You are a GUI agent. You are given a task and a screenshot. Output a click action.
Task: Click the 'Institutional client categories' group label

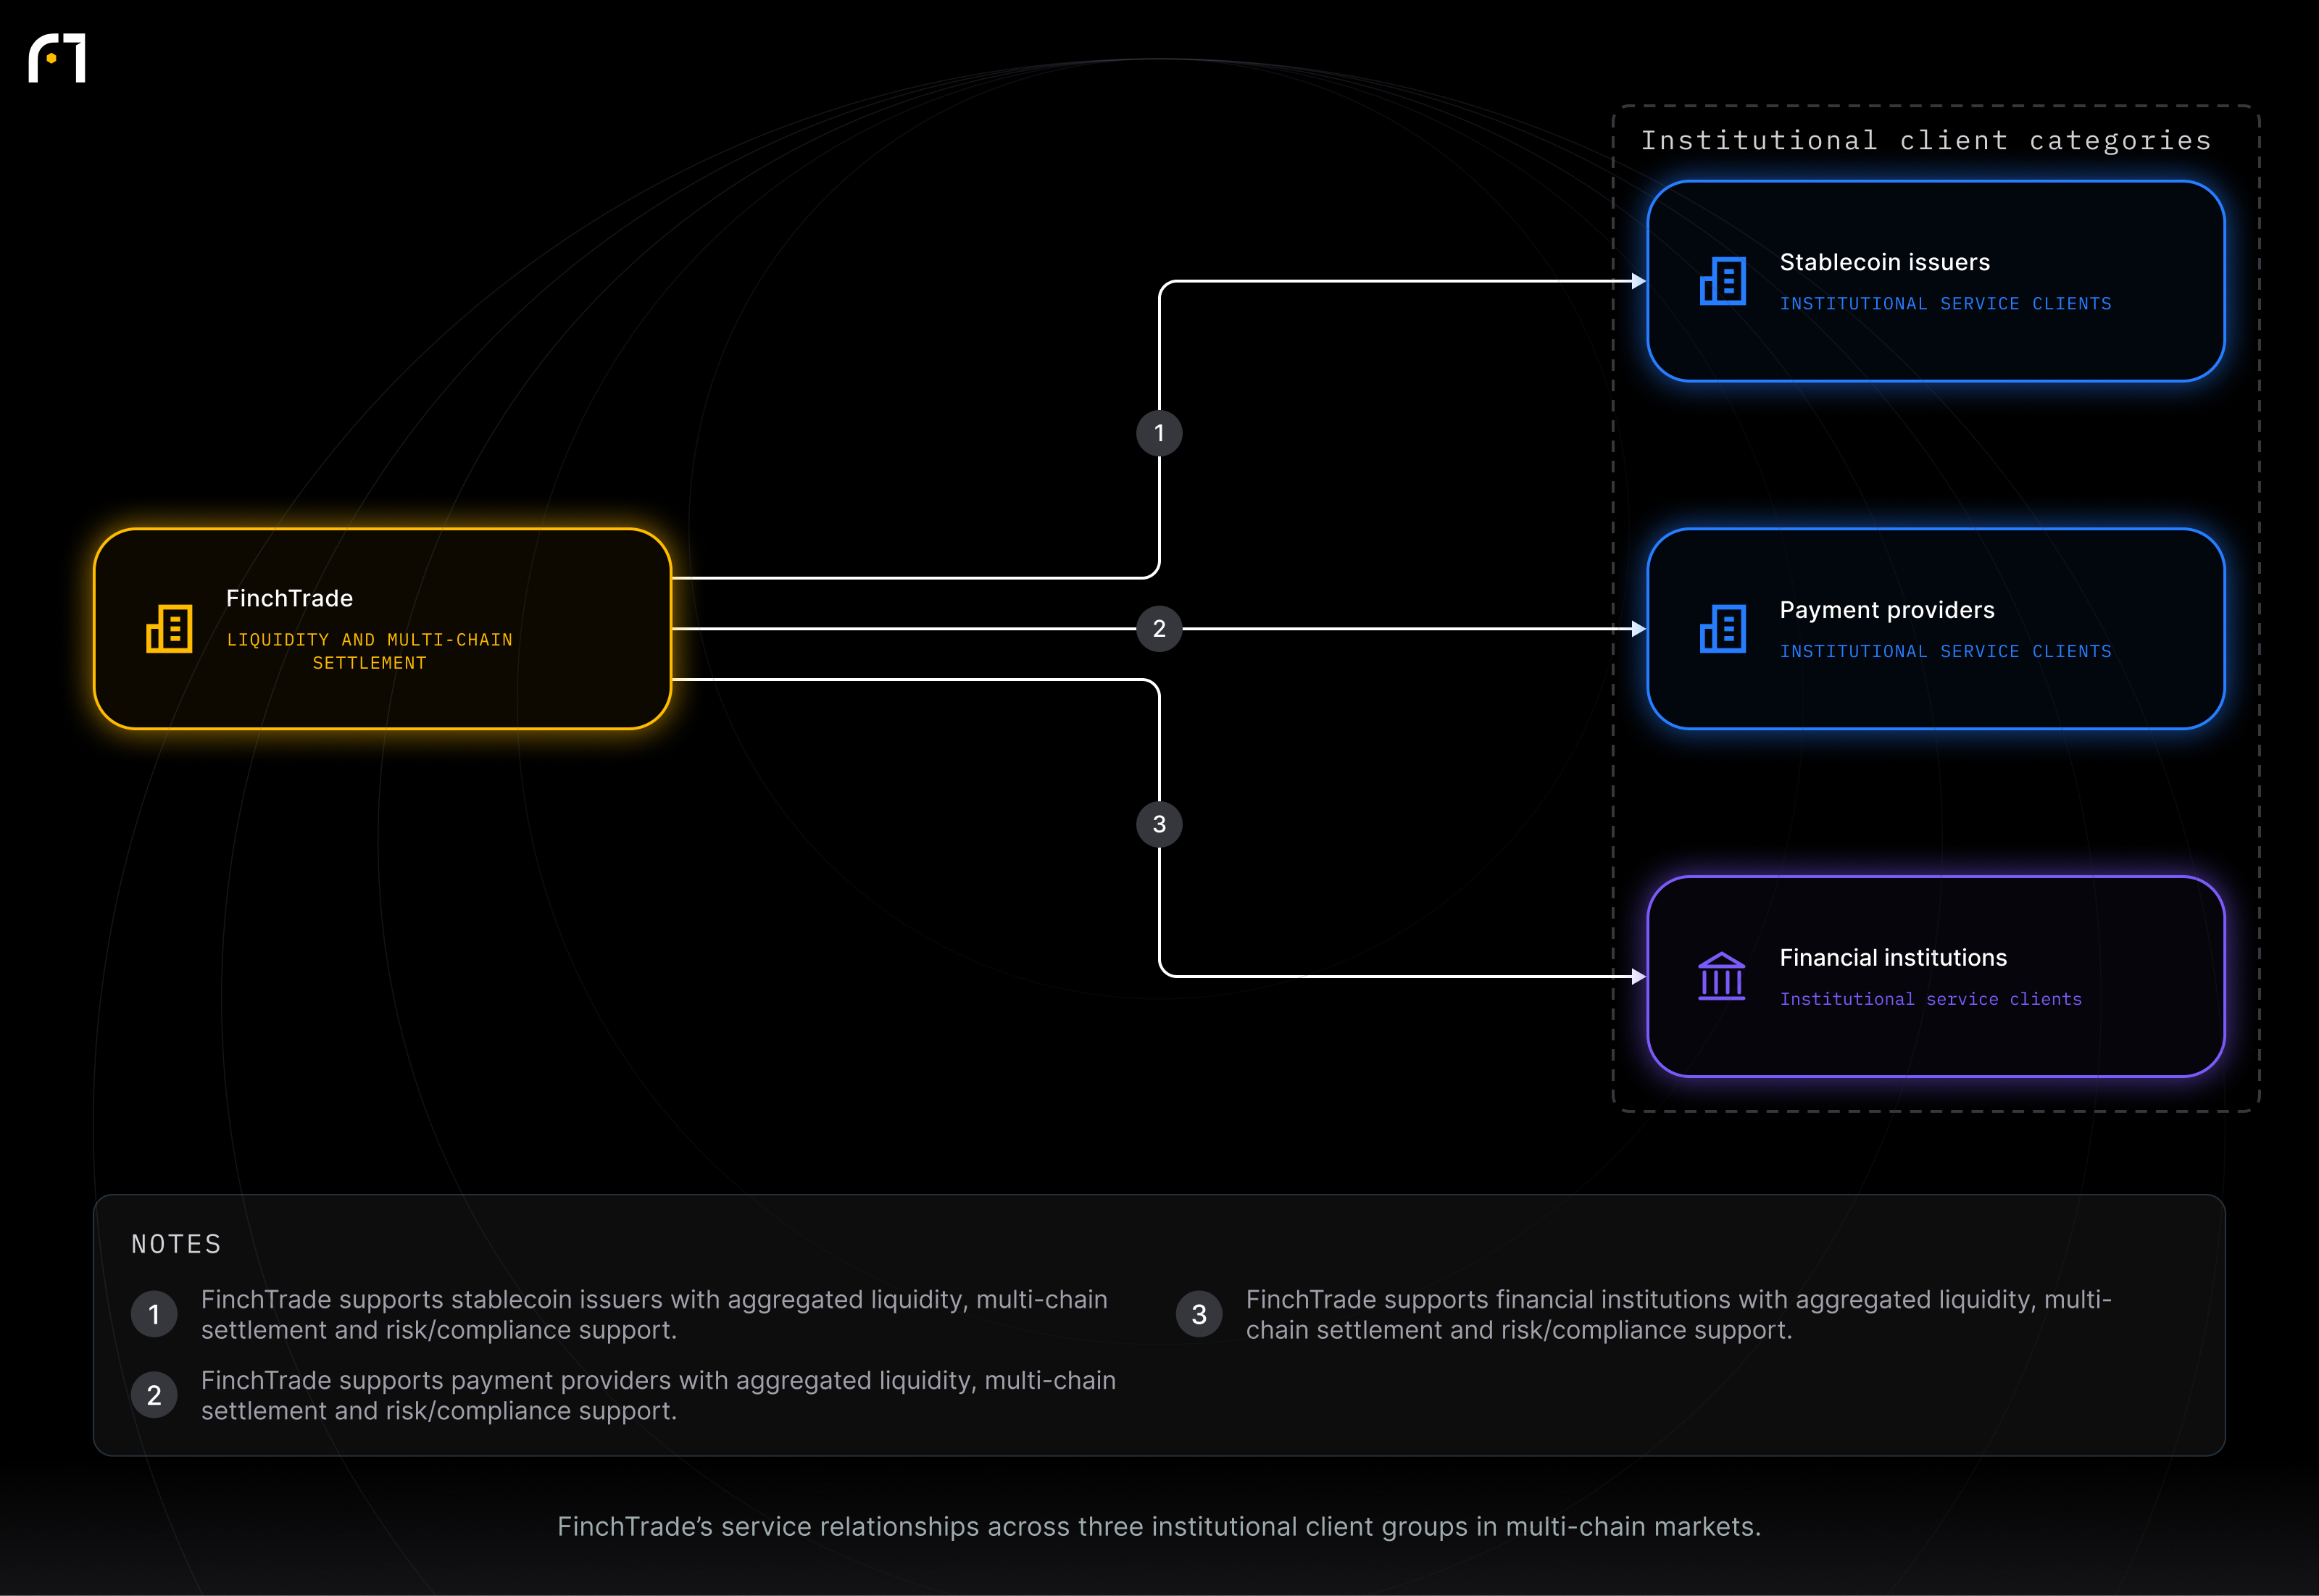(x=1926, y=140)
